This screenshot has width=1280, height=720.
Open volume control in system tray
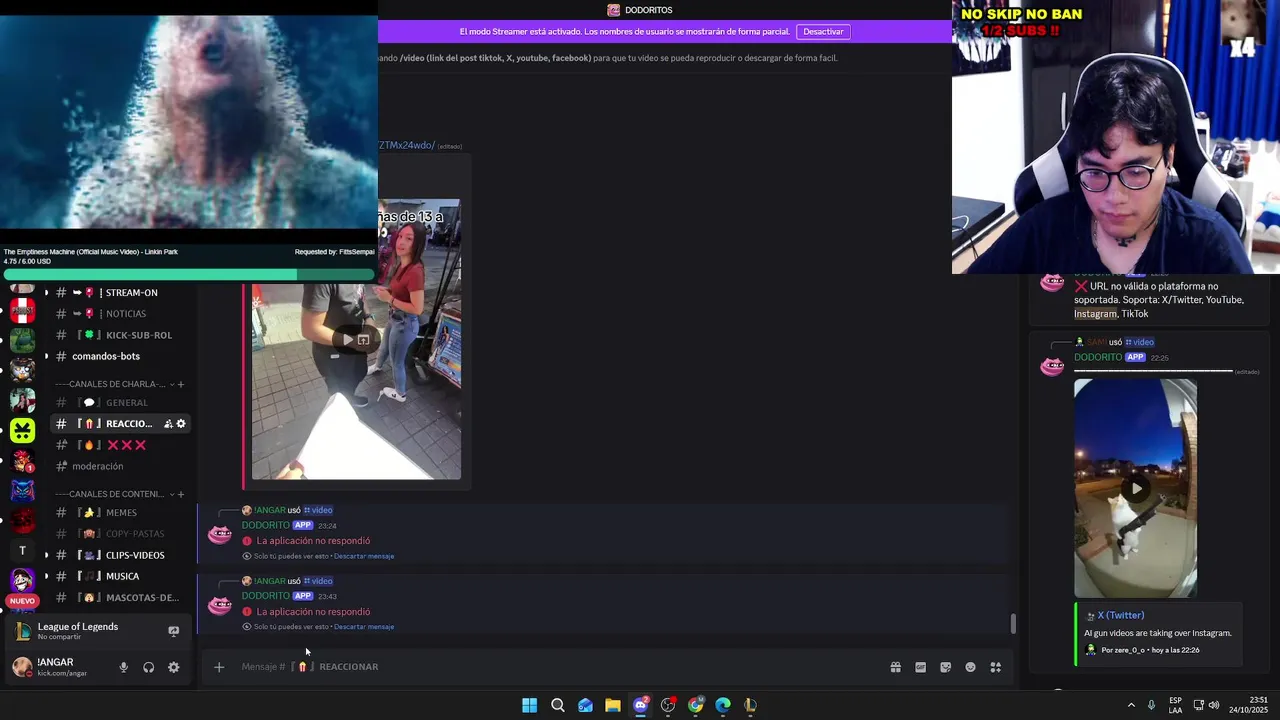click(1214, 705)
